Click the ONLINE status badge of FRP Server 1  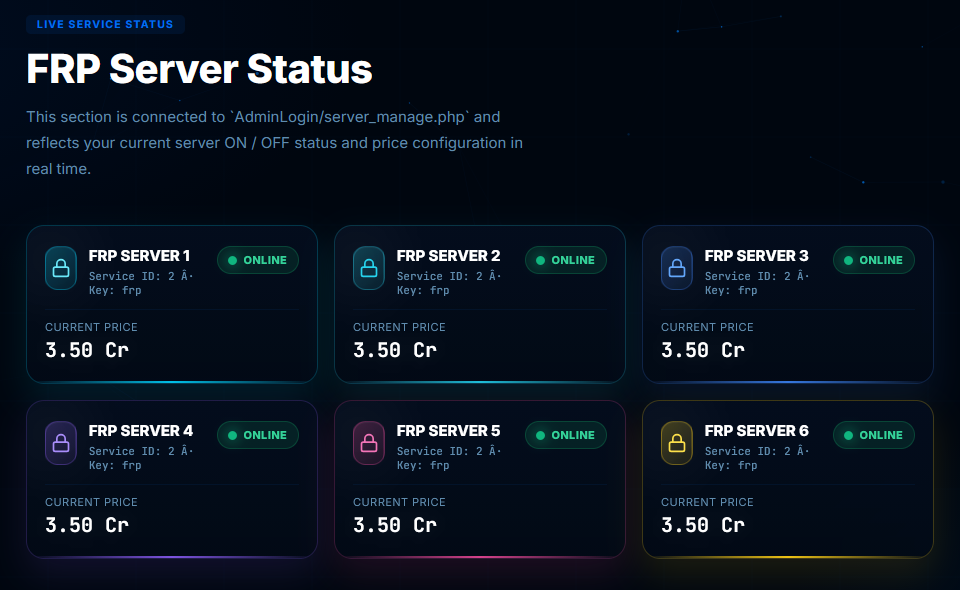258,260
